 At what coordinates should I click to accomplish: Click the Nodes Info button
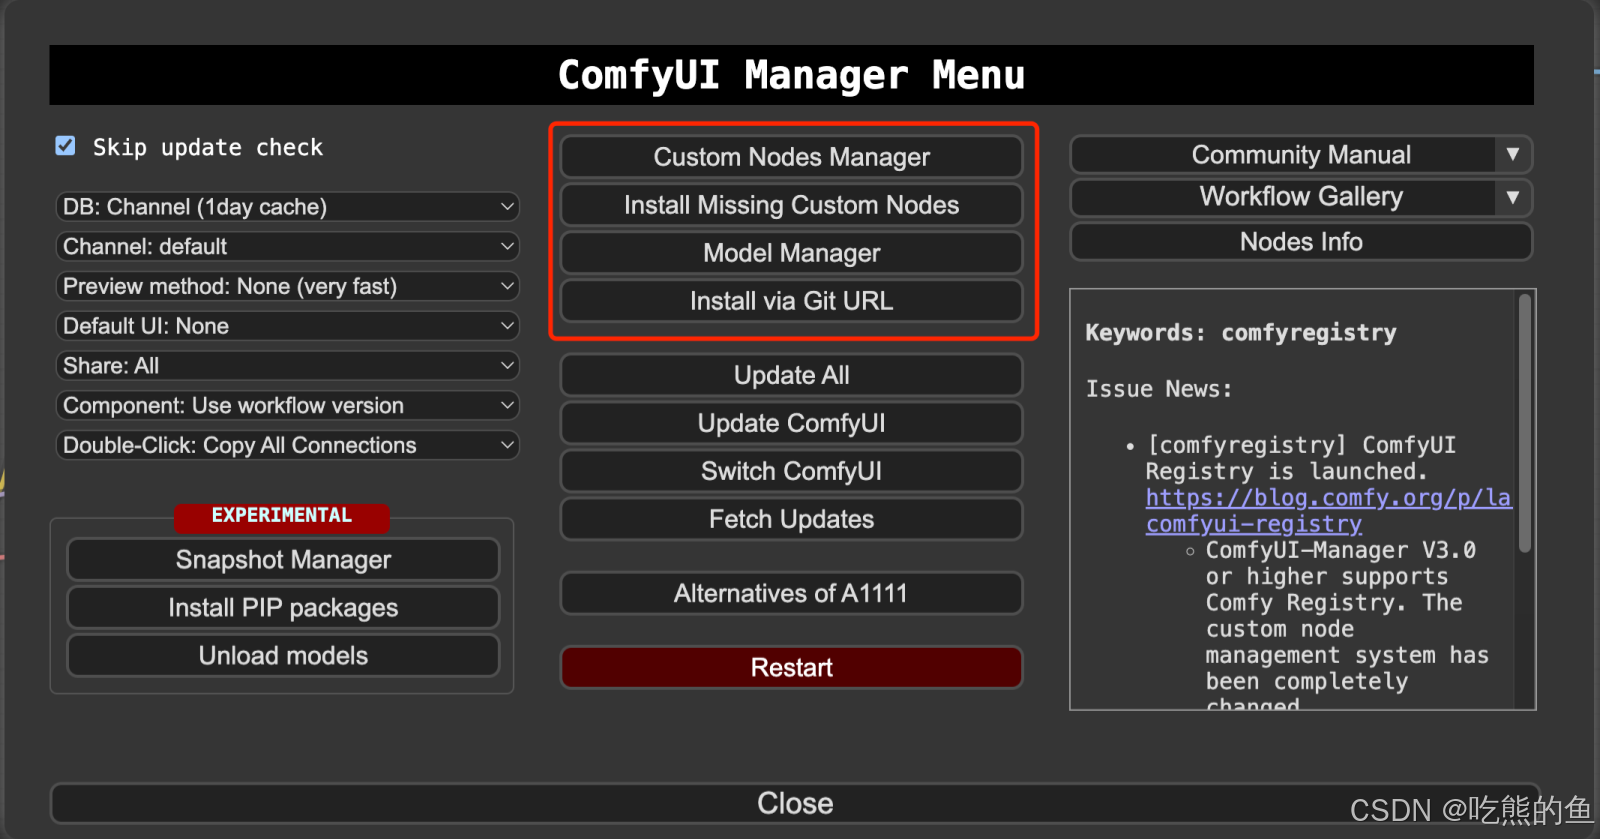pos(1301,242)
